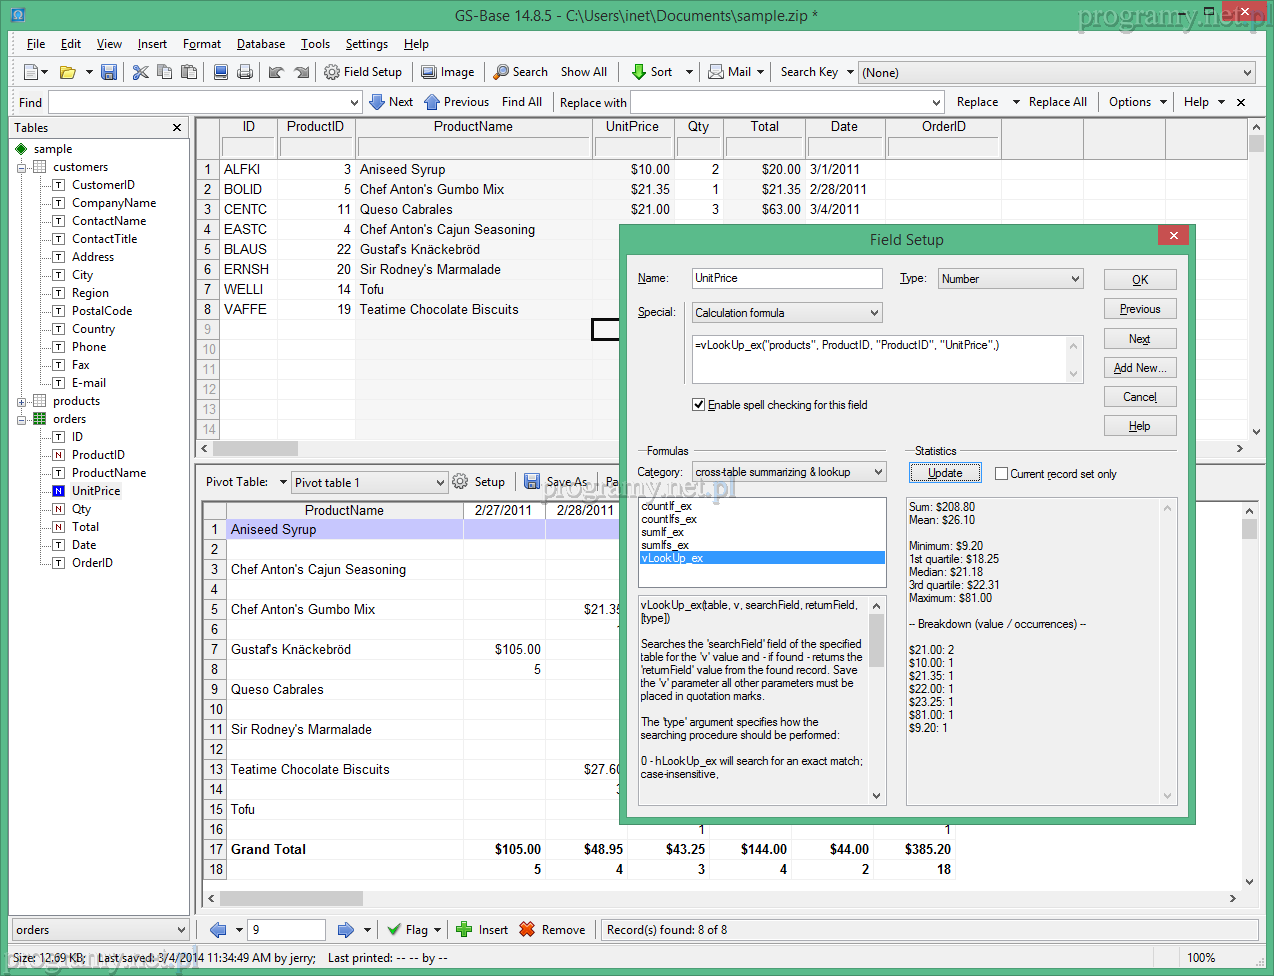Click the Update statistics button
Screen dimensions: 1274x976
tap(944, 473)
